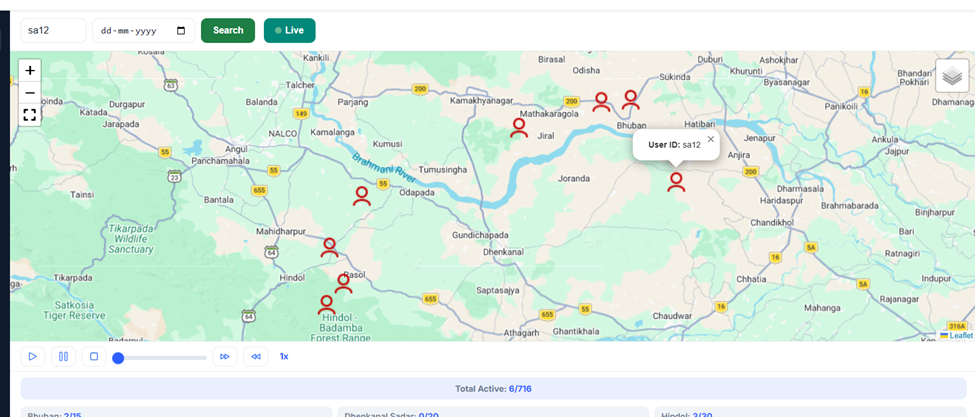The image size is (975, 417).
Task: Click the Joranda label on the map
Action: (x=573, y=178)
